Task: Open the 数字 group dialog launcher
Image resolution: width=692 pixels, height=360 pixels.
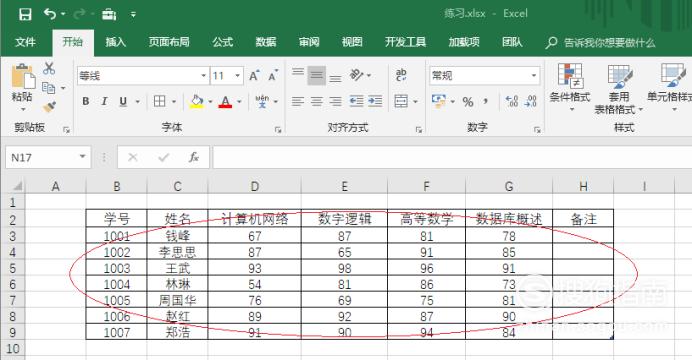Action: (537, 129)
